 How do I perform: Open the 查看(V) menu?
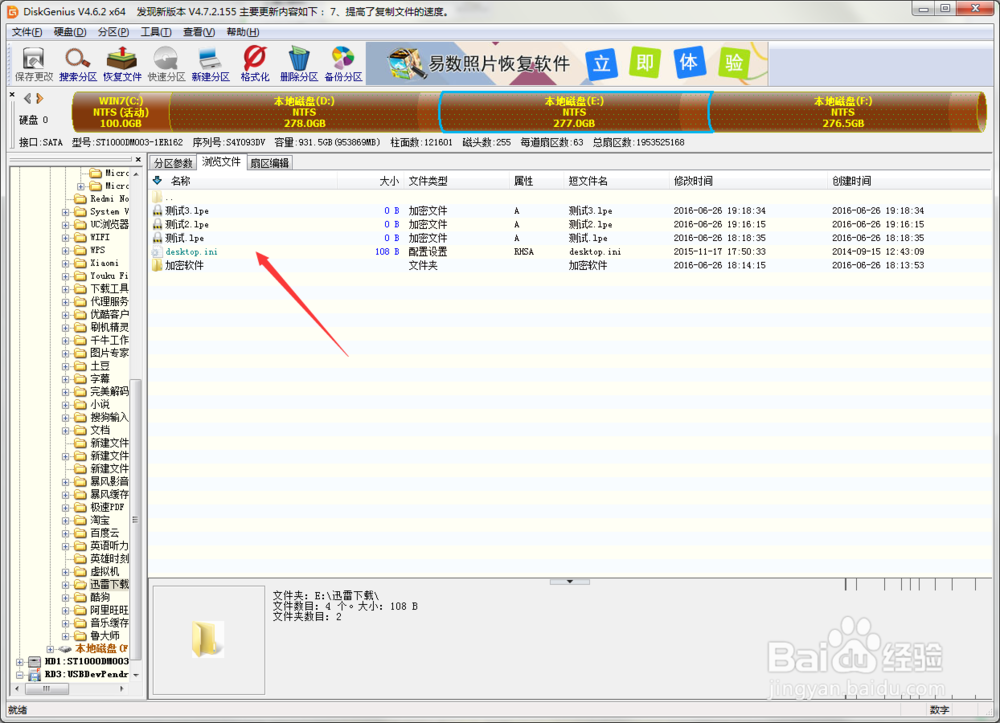(199, 32)
